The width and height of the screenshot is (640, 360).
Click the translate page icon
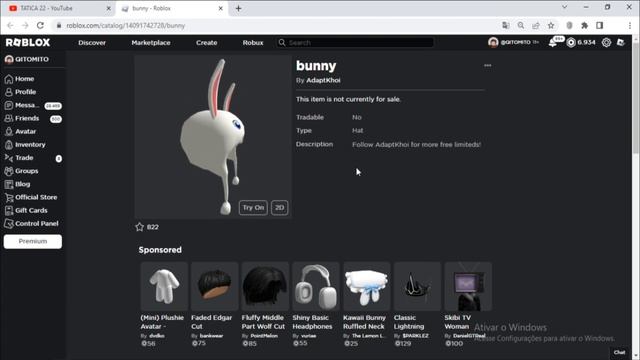click(506, 25)
